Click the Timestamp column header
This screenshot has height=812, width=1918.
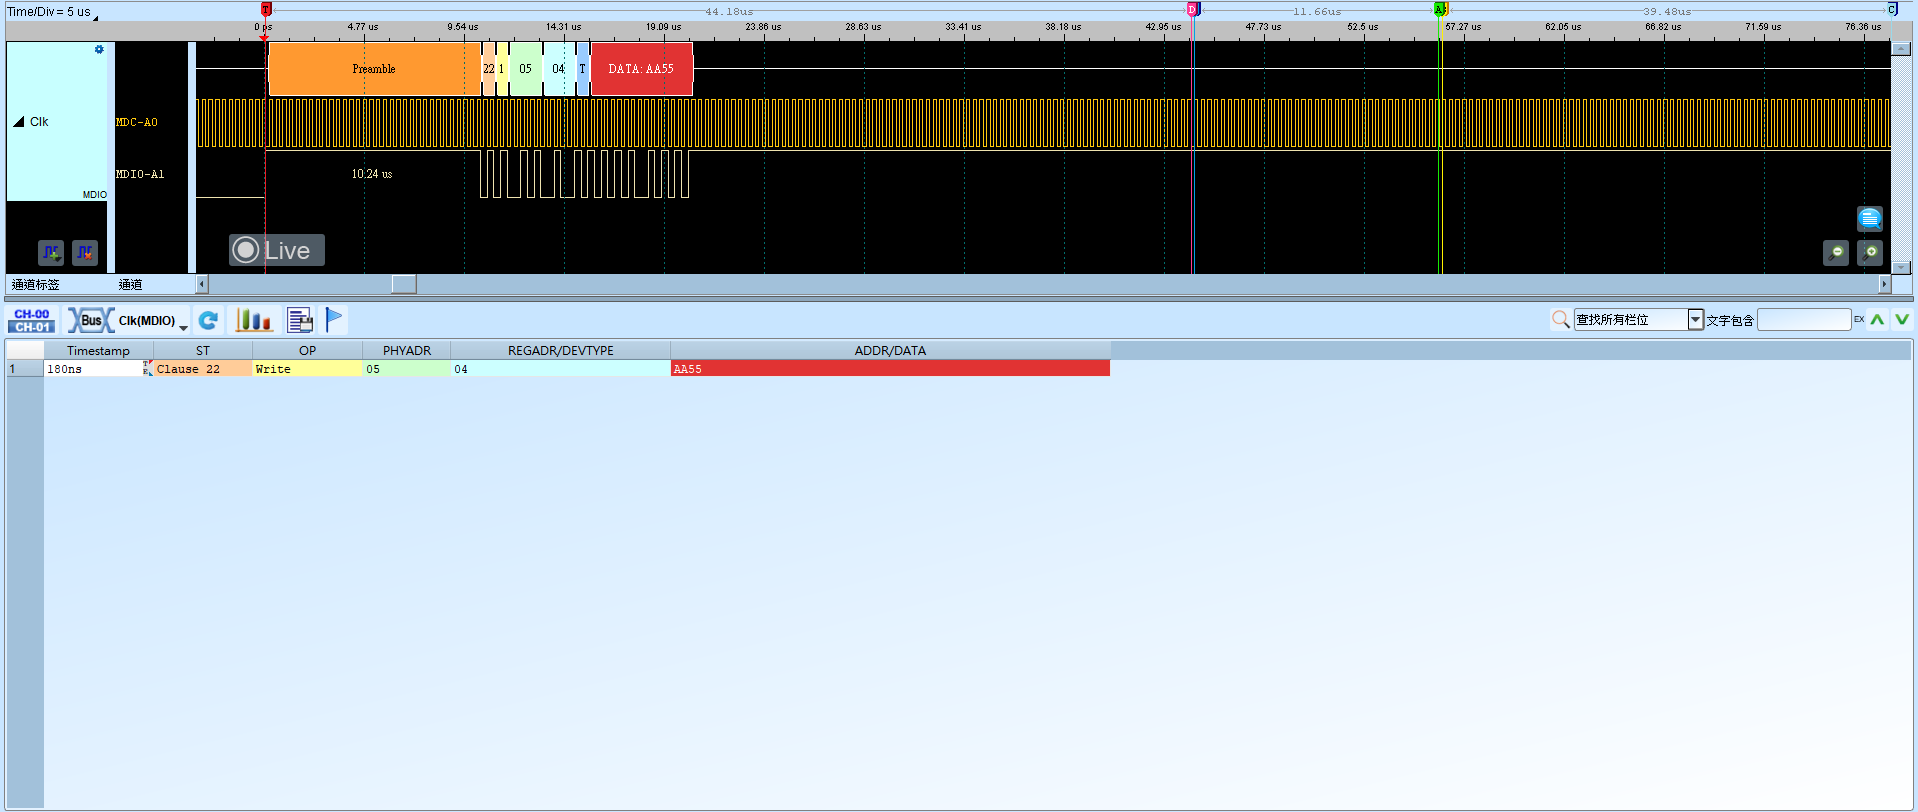(98, 350)
